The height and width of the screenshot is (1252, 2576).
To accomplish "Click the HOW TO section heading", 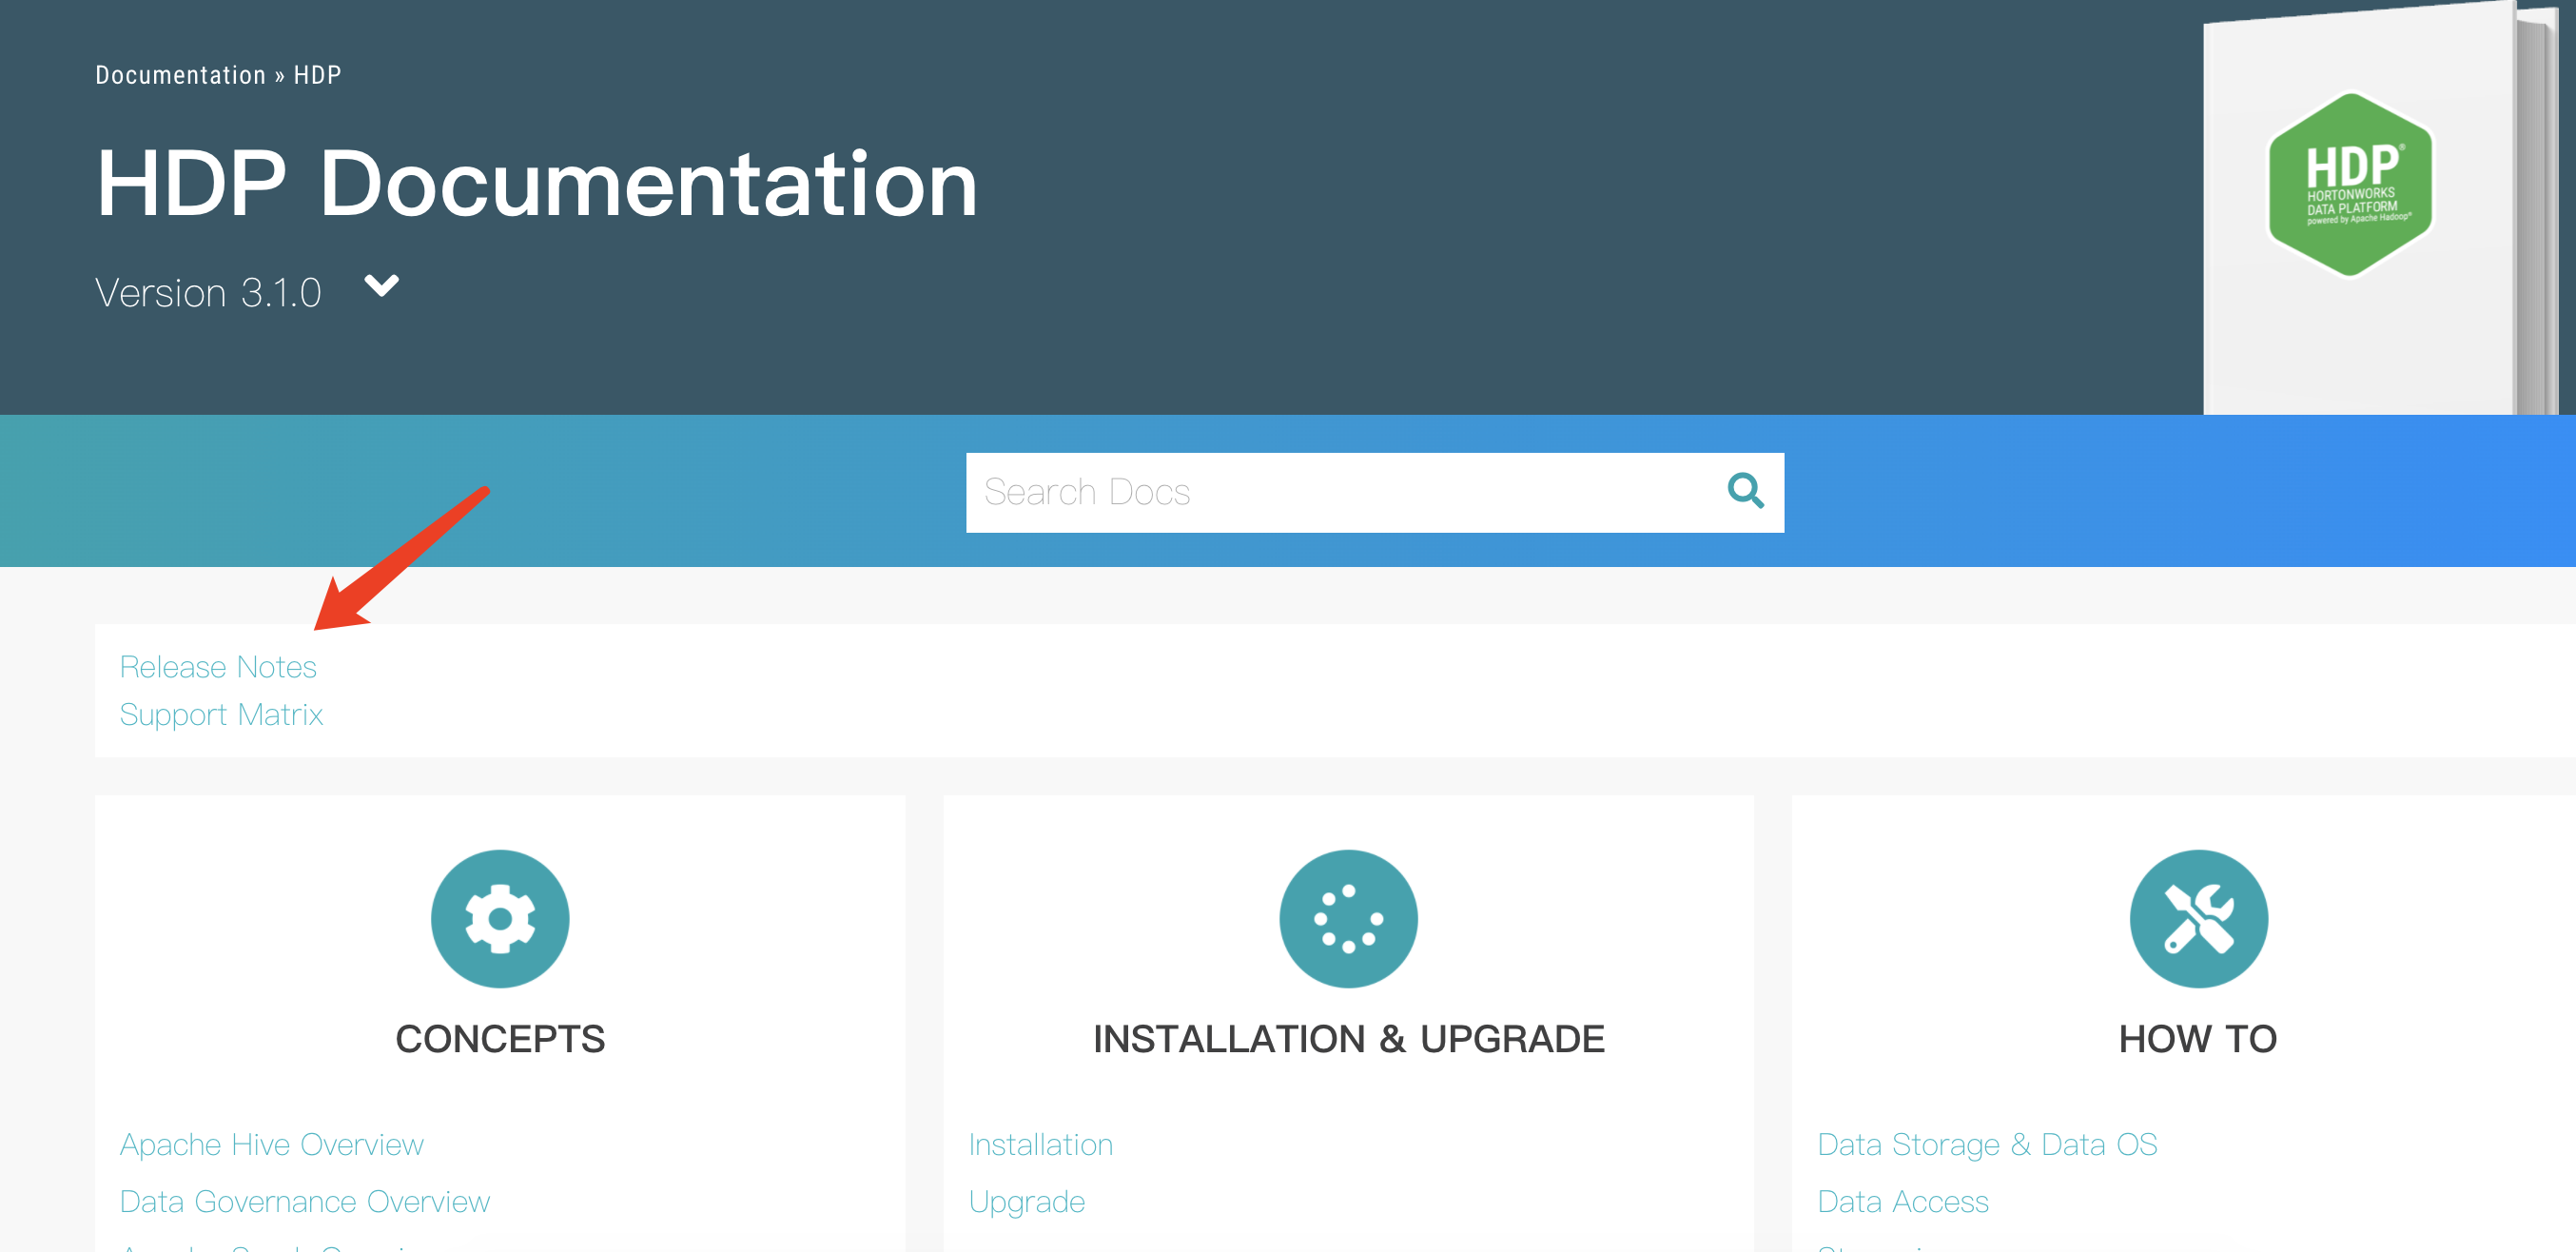I will click(x=2198, y=1039).
